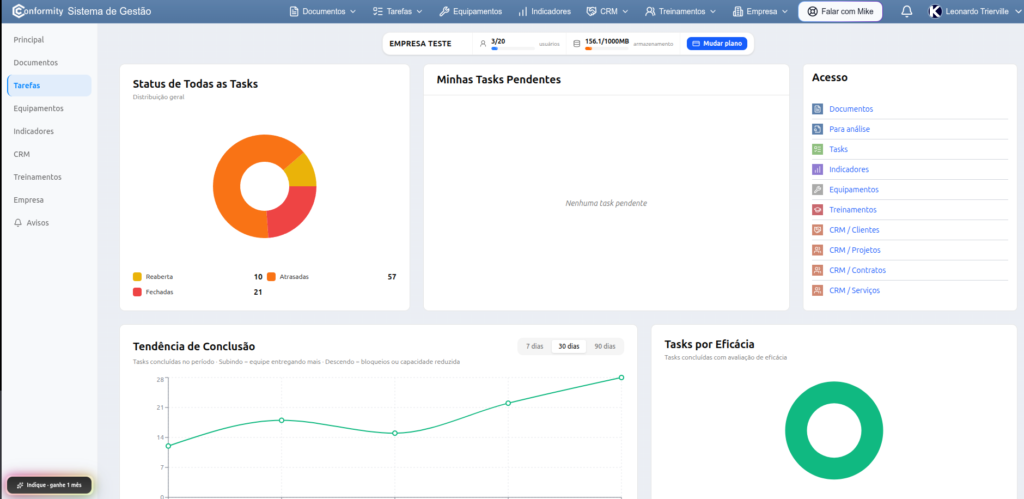Screen dimensions: 1024x499
Task: Click the Avisos bell icon in sidebar
Action: 18,223
